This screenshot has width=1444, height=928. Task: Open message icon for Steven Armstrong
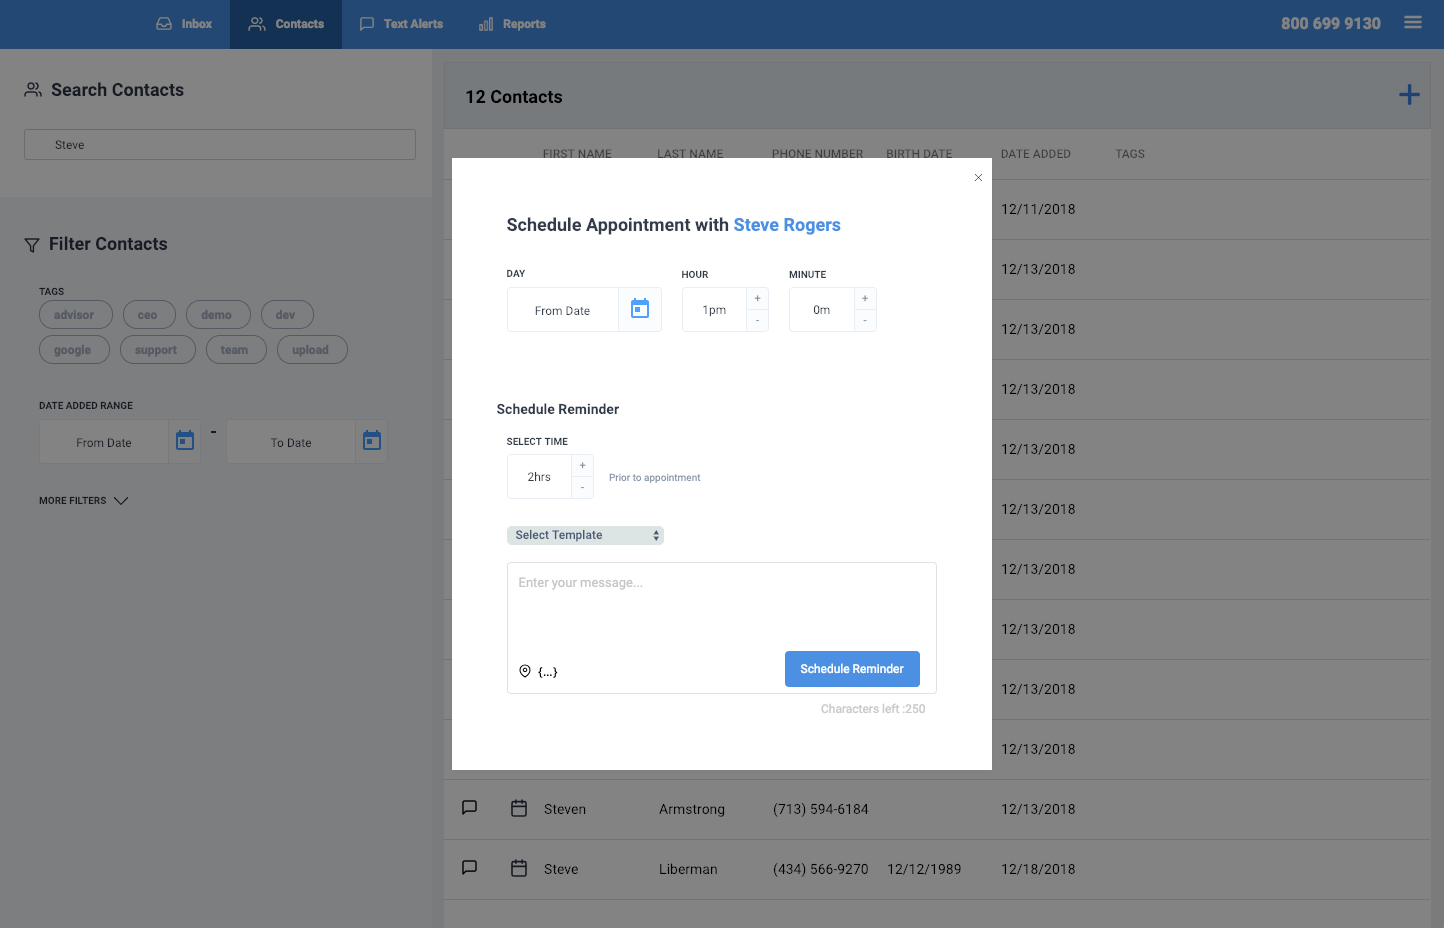[x=469, y=808]
